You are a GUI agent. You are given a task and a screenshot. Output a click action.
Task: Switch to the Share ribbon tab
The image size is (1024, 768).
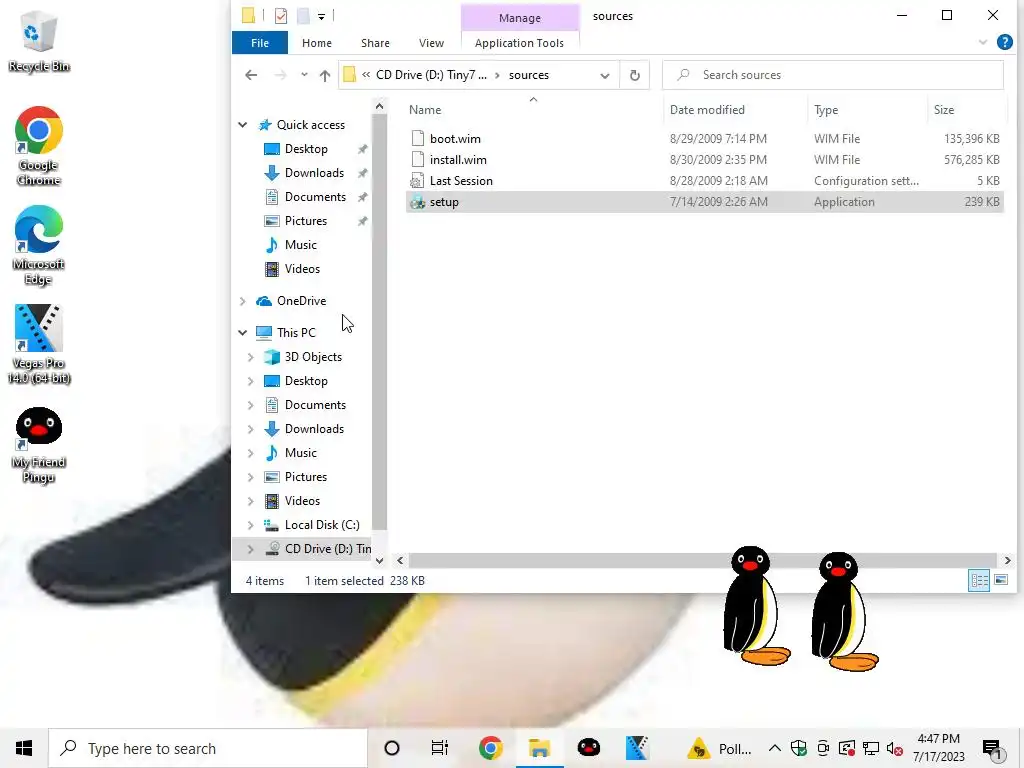pos(376,43)
